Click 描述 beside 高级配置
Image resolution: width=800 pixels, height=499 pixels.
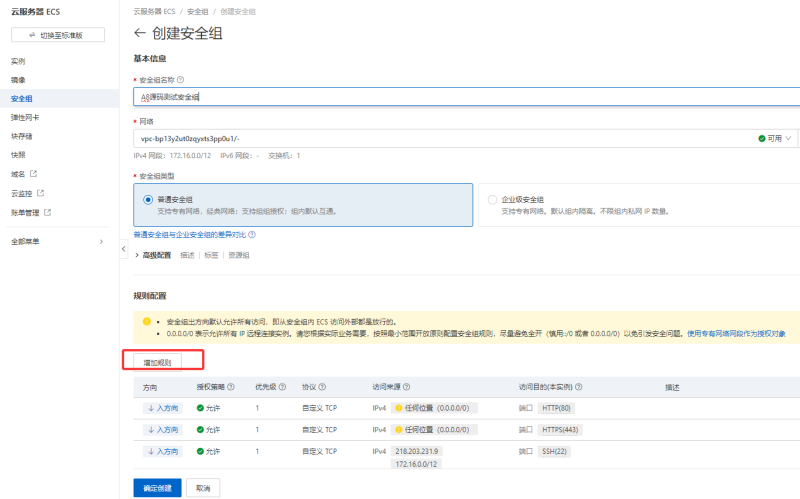point(187,255)
